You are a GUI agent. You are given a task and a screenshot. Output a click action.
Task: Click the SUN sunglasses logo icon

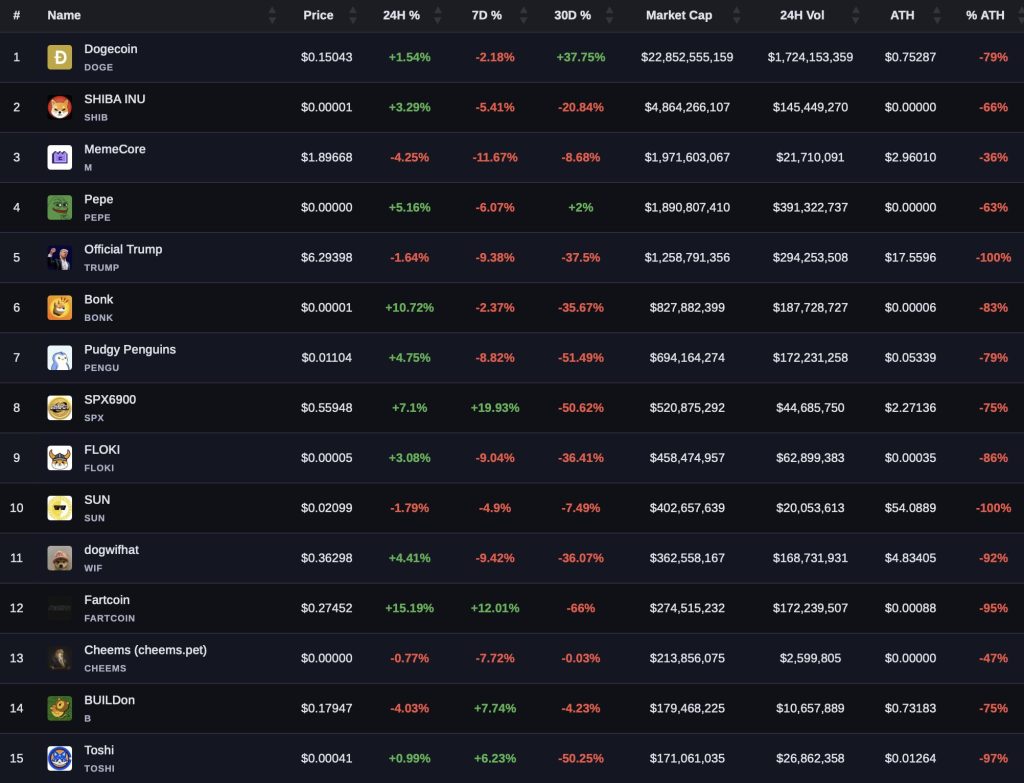click(x=59, y=507)
